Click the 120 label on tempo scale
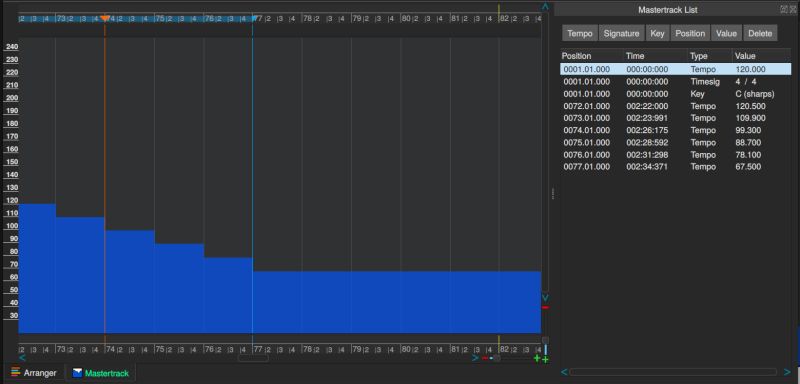This screenshot has height=384, width=800. pyautogui.click(x=12, y=200)
